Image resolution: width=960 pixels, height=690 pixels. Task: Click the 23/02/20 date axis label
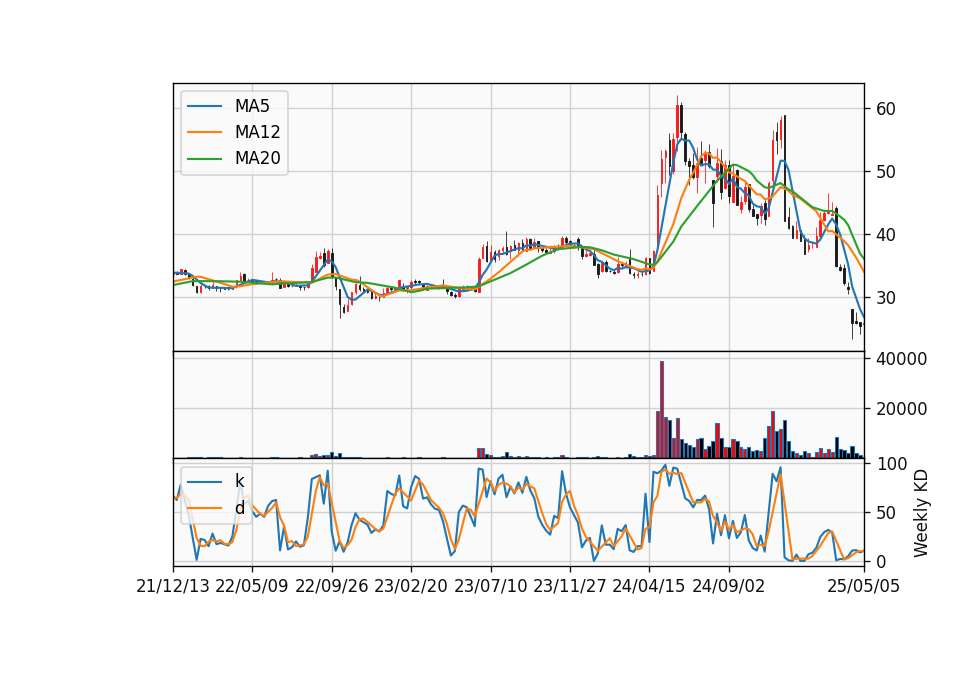411,586
